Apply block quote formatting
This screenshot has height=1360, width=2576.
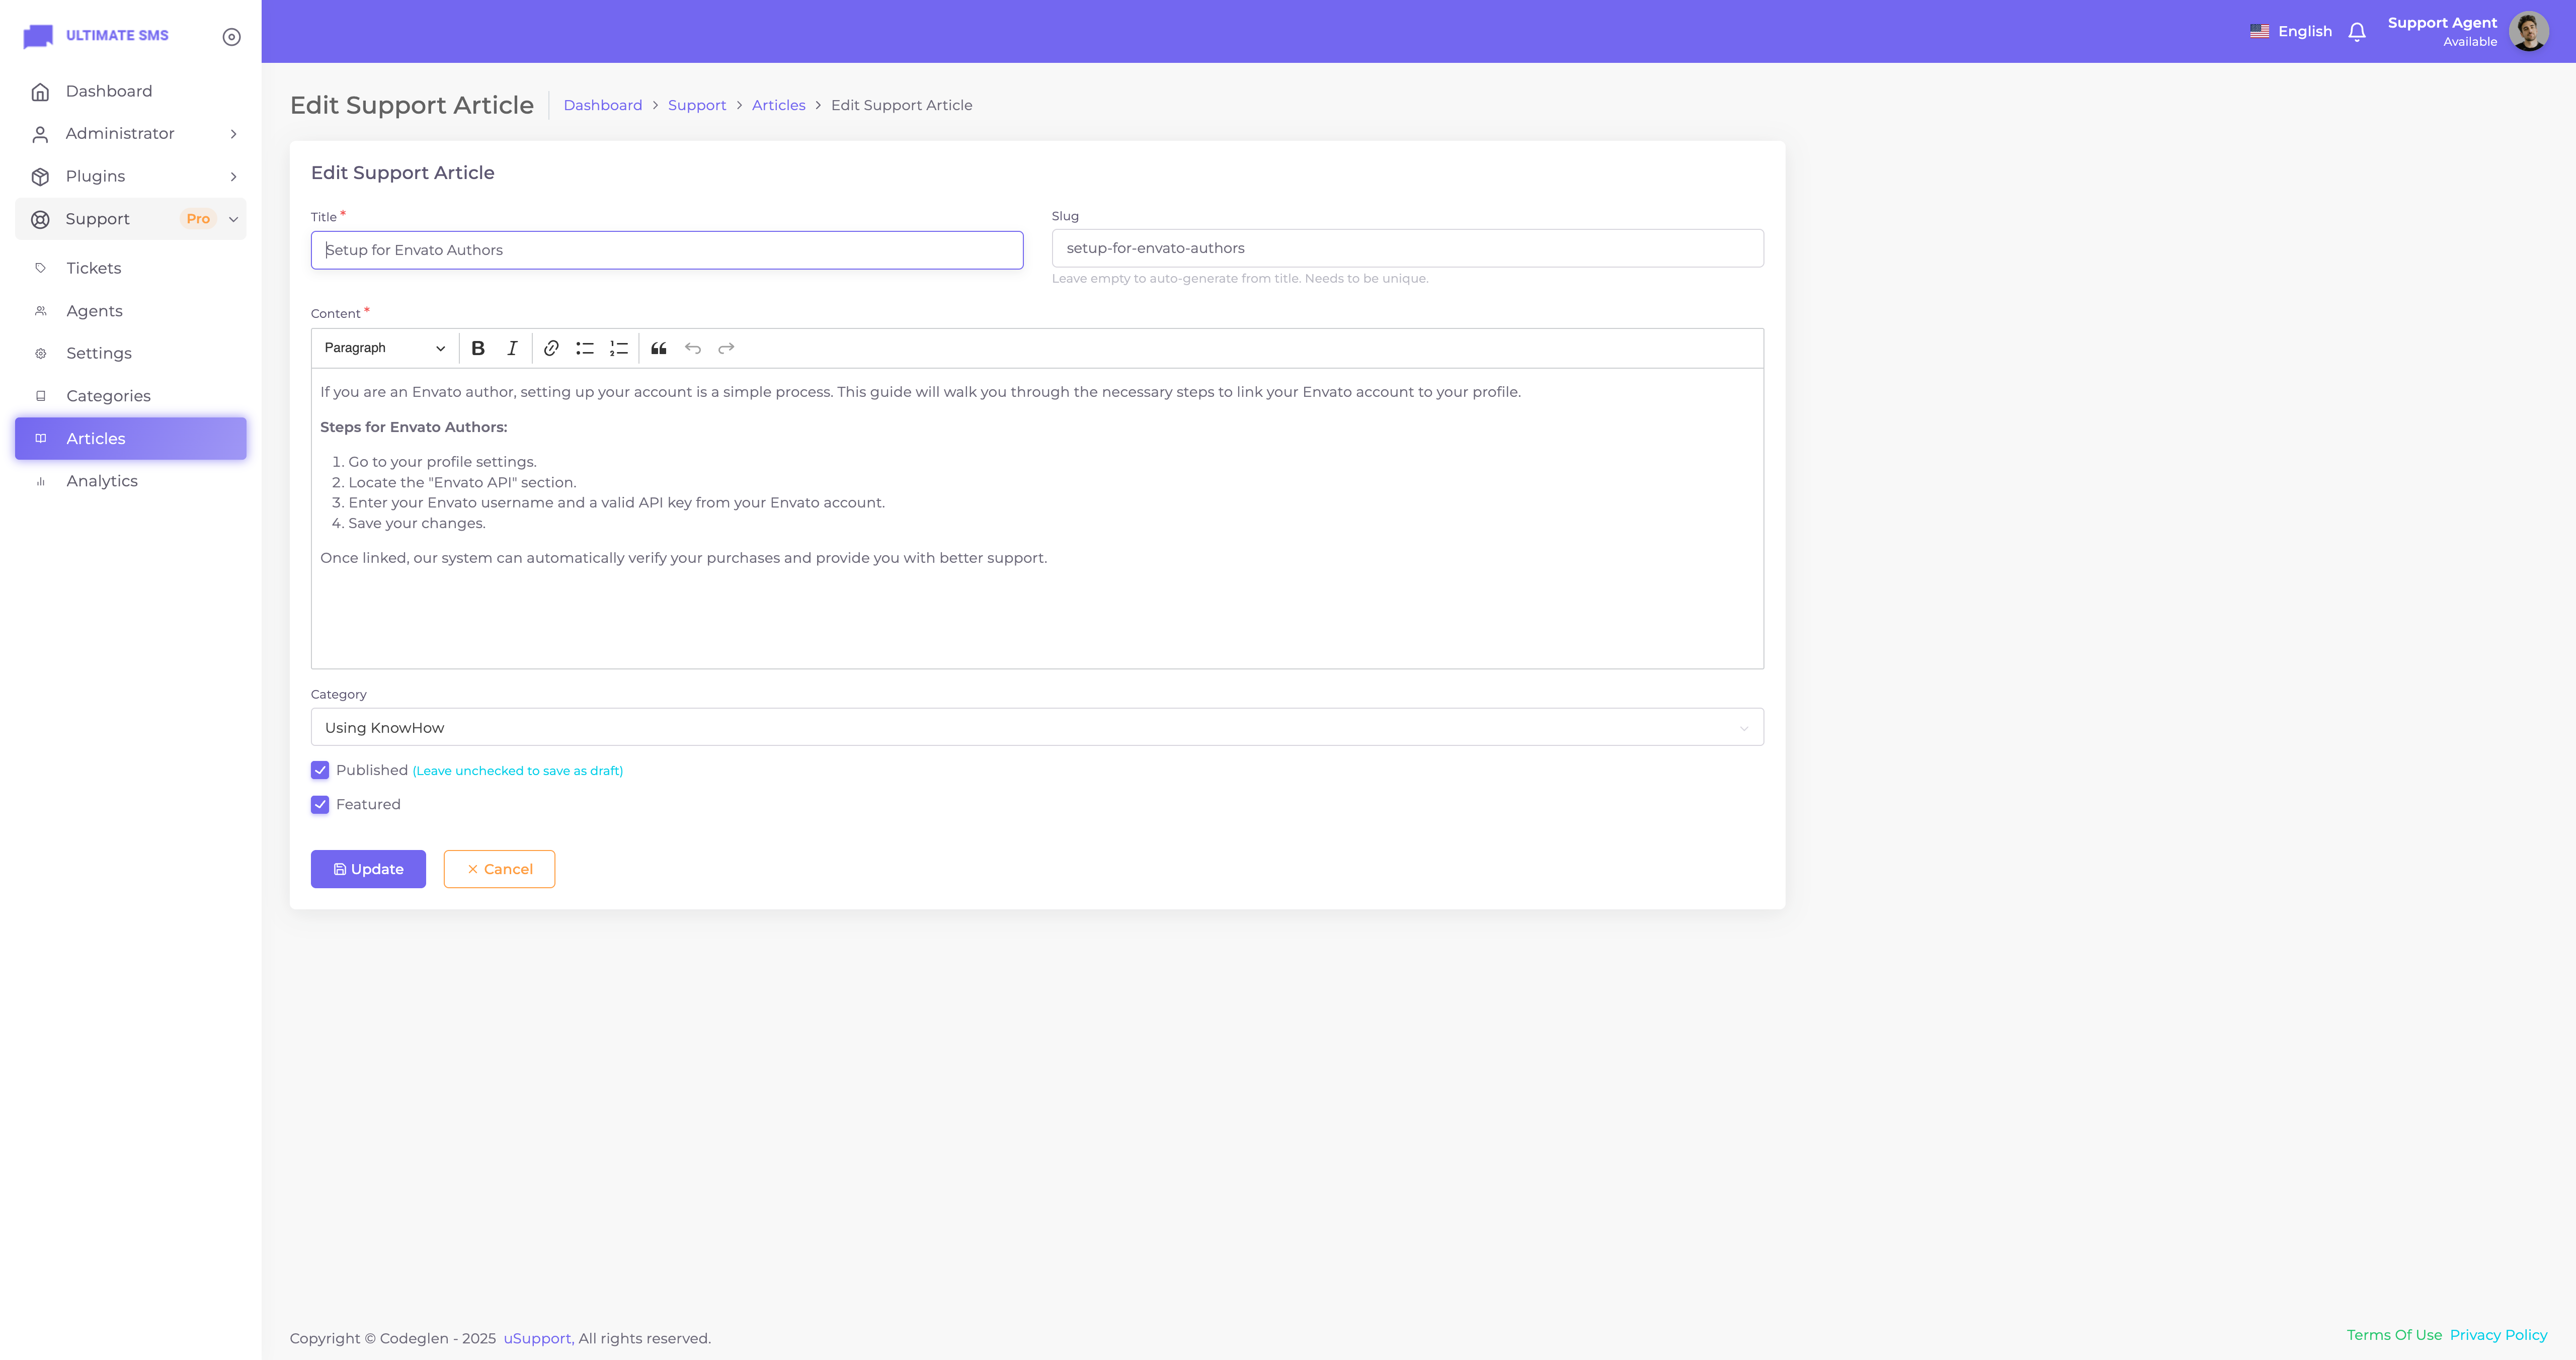pos(659,348)
